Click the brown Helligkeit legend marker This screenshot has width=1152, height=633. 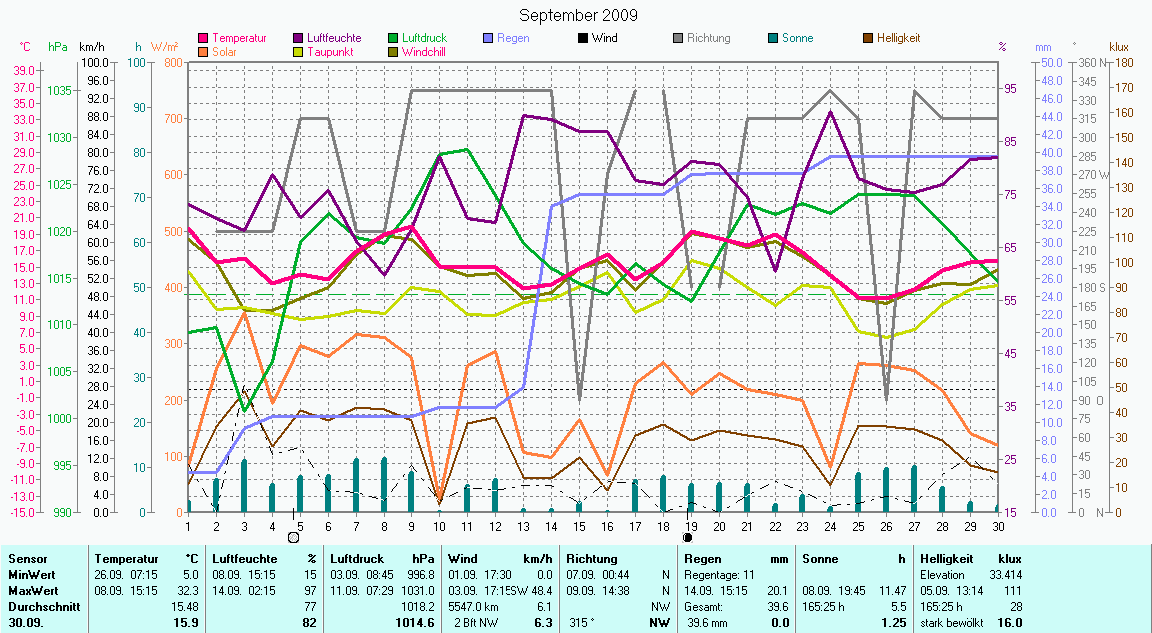pyautogui.click(x=869, y=38)
